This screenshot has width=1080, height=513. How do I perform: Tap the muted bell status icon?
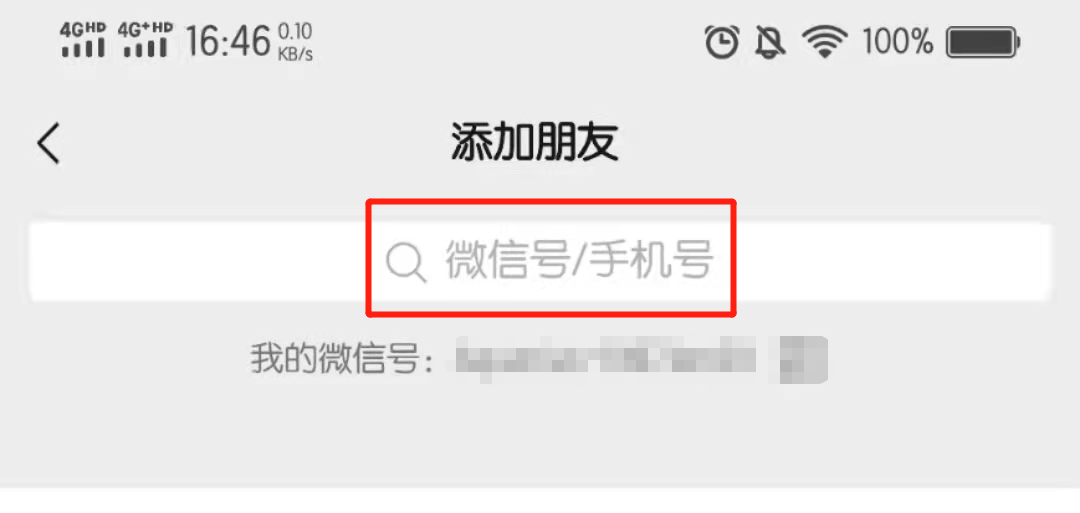pyautogui.click(x=771, y=41)
